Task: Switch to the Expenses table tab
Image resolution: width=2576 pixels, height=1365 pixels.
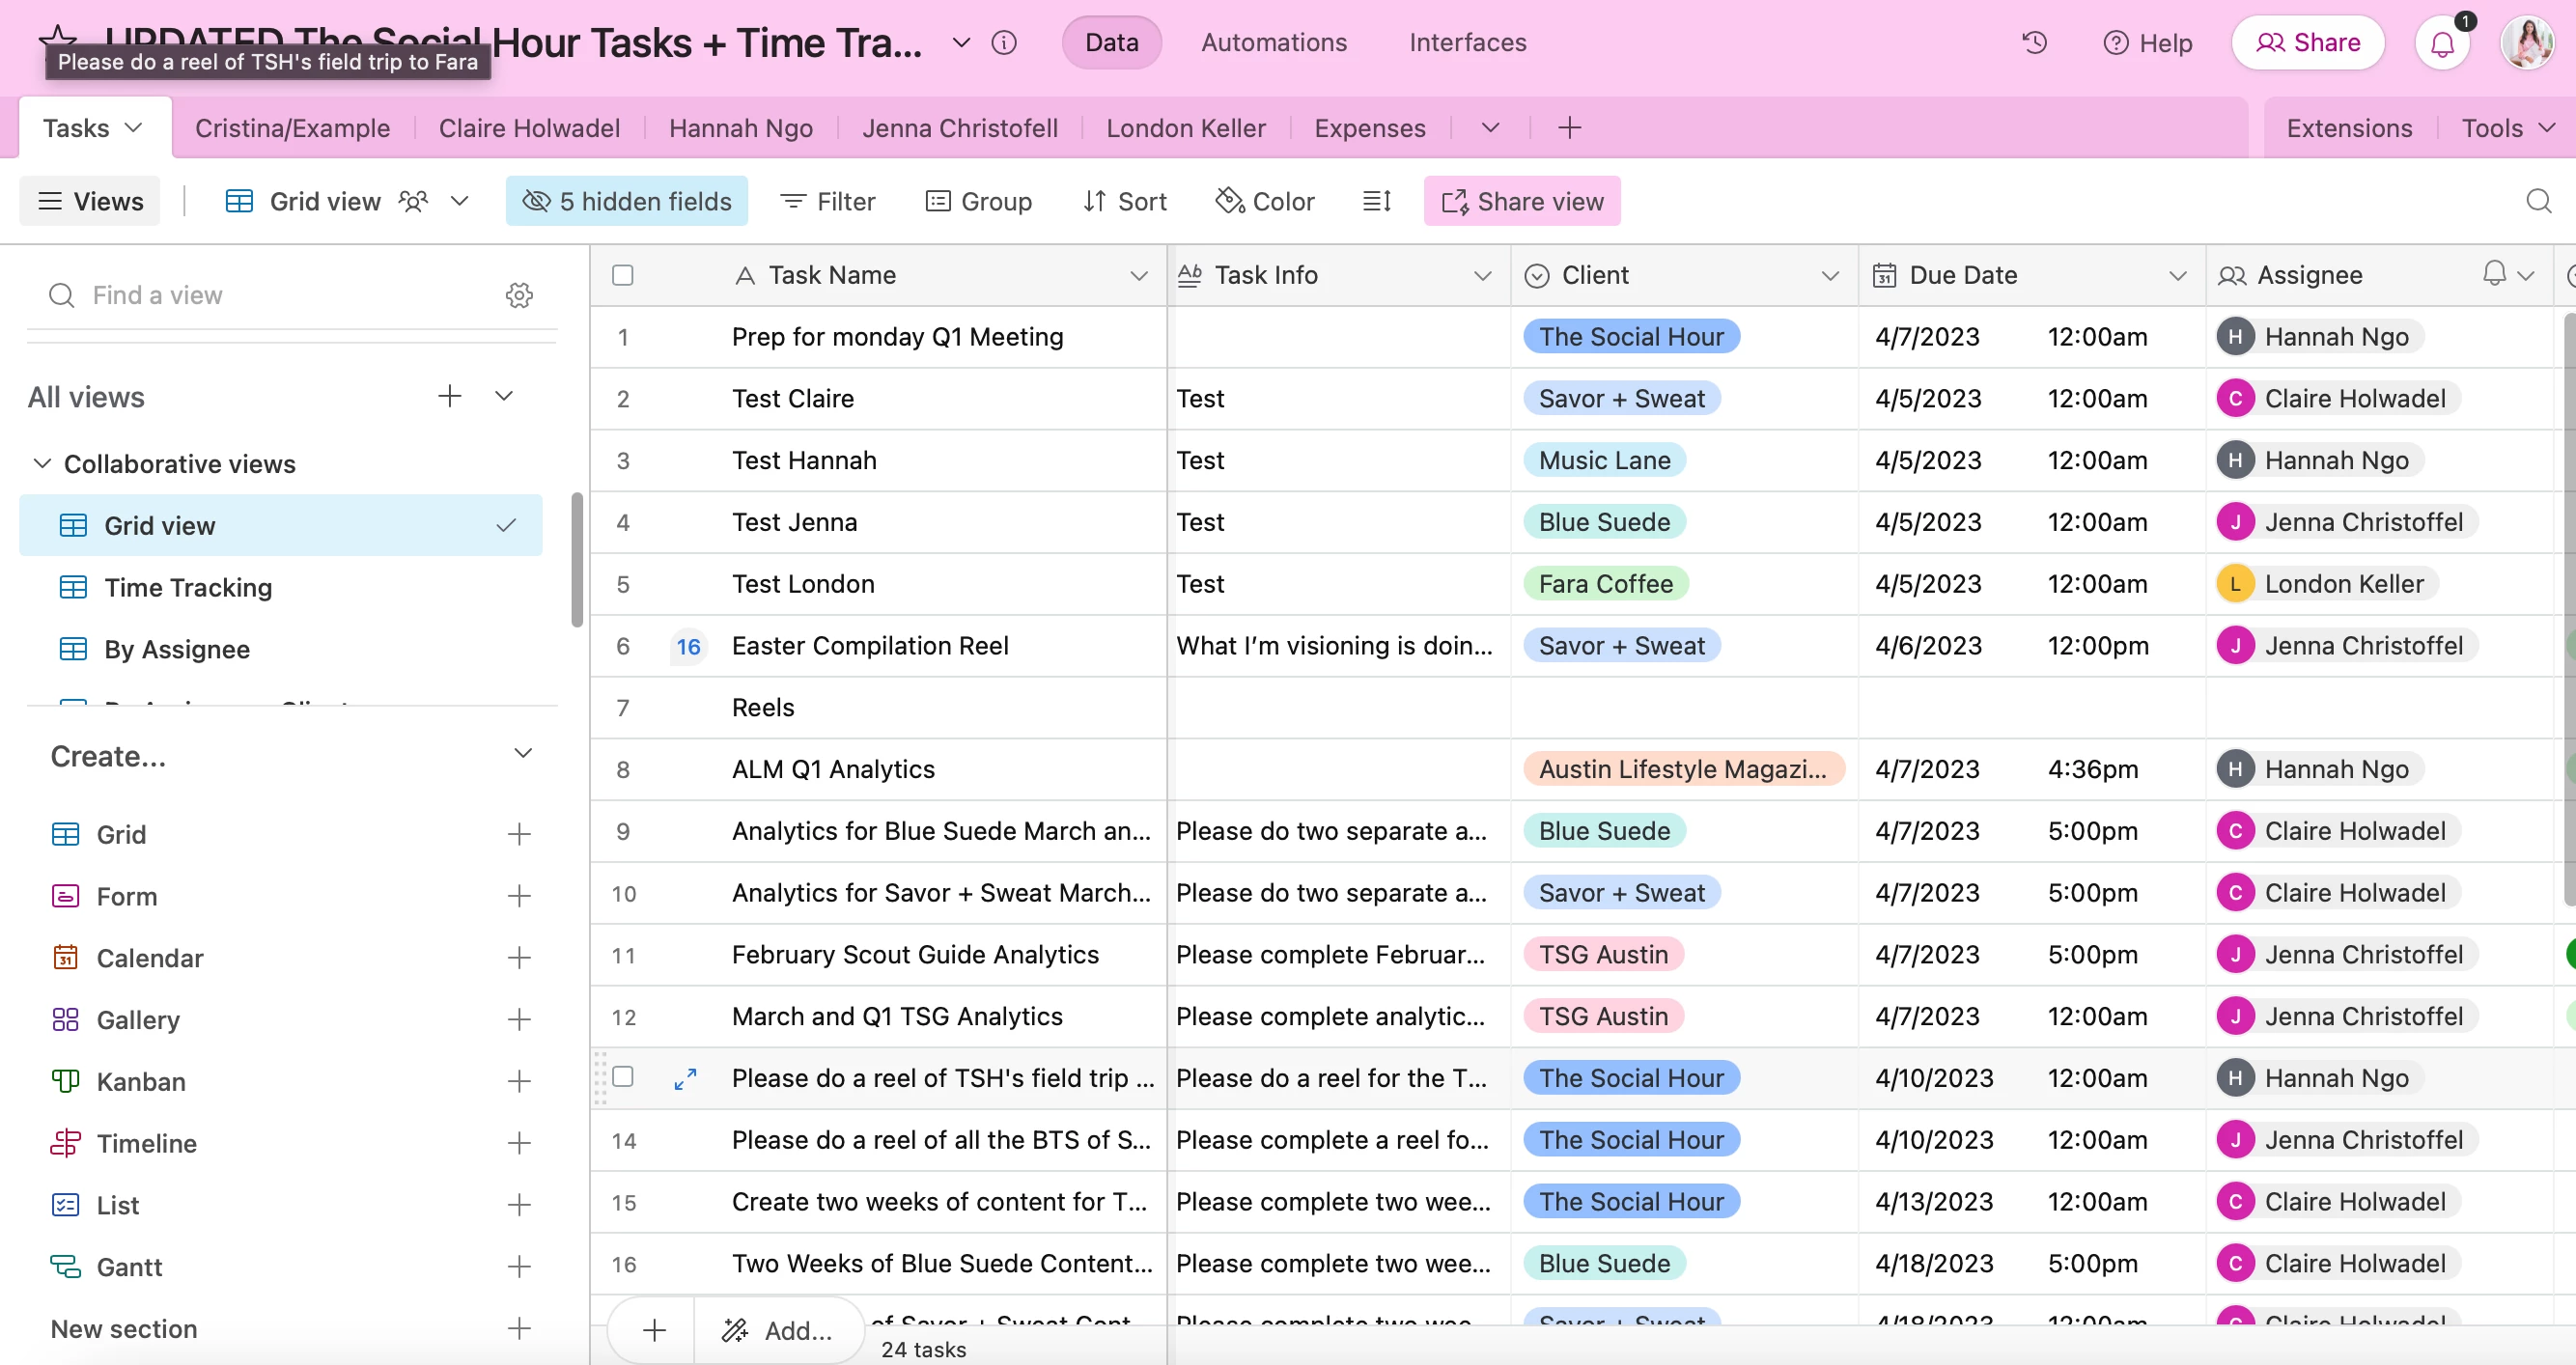Action: click(1369, 128)
